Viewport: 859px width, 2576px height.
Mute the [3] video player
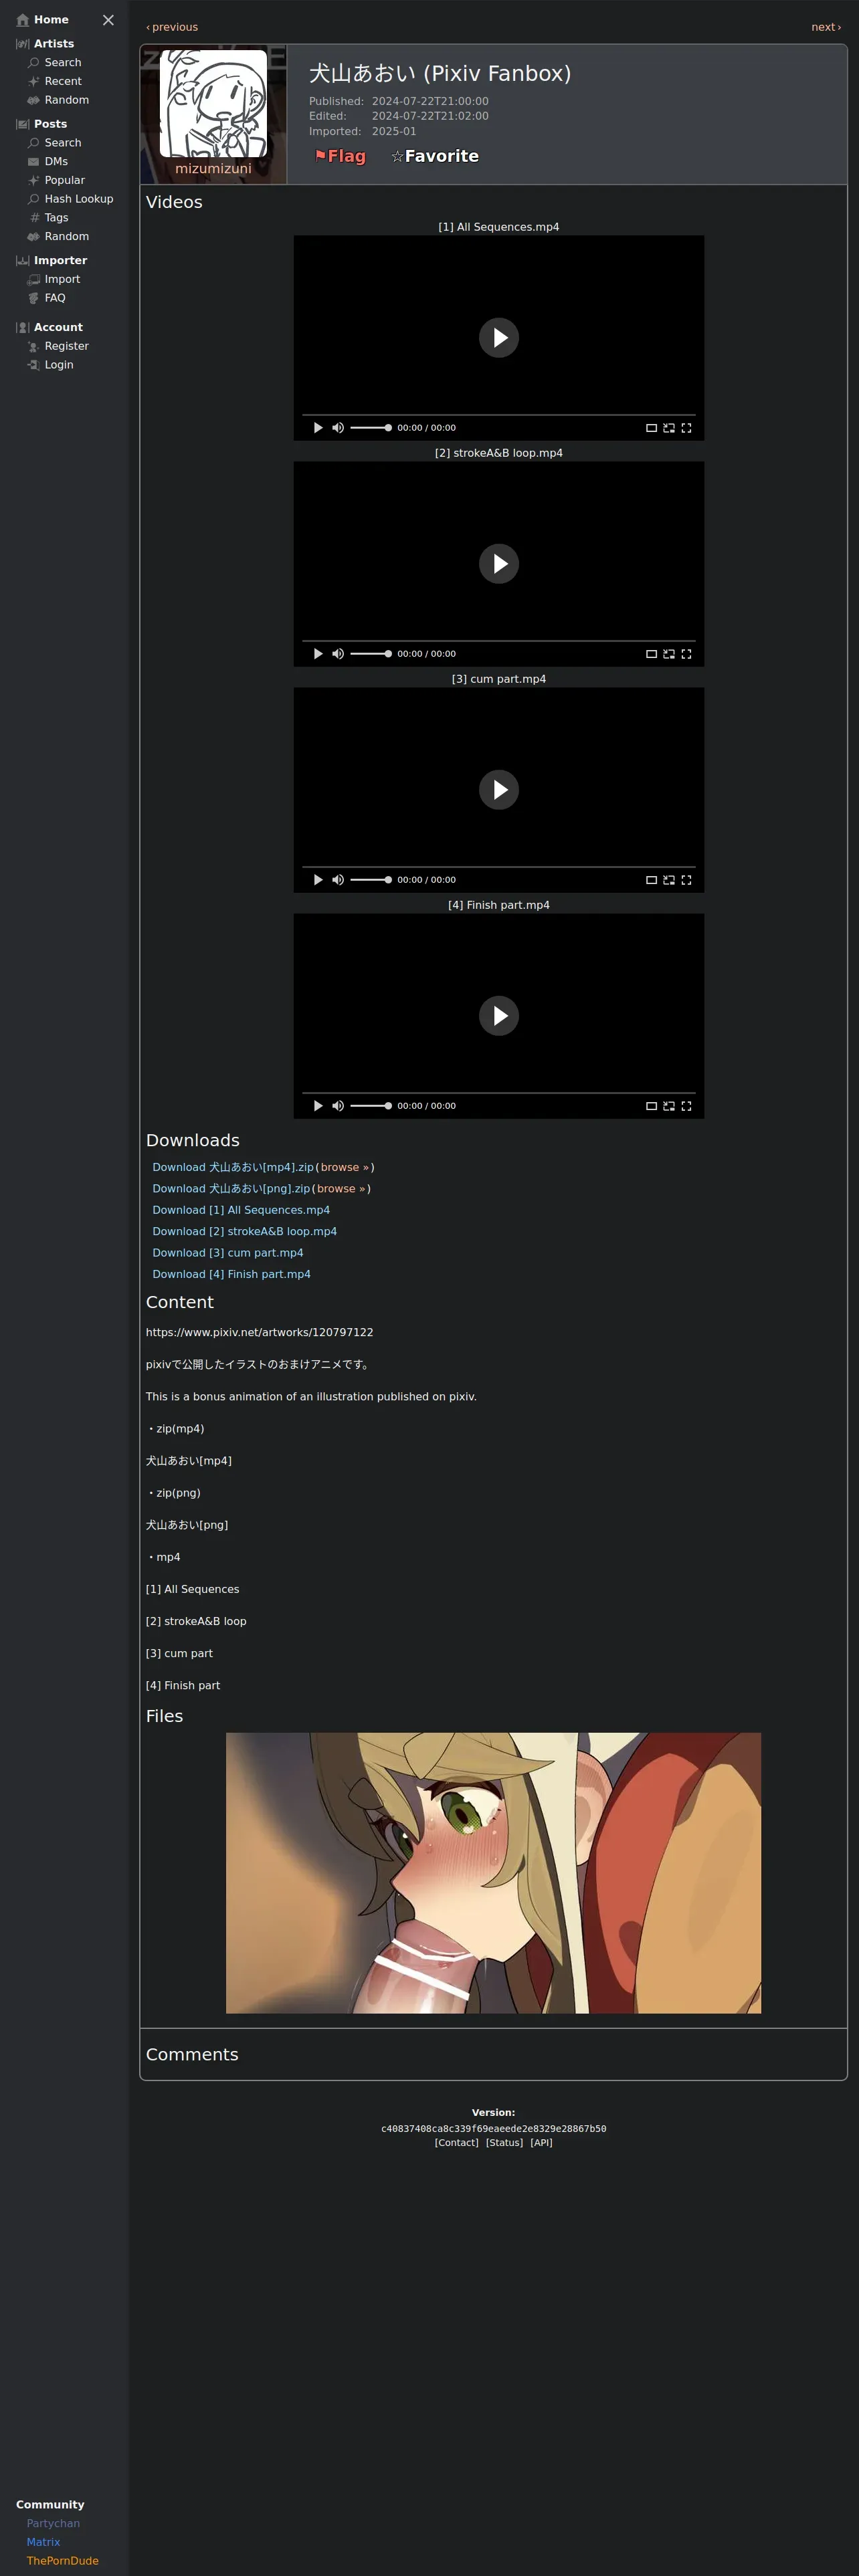click(338, 880)
